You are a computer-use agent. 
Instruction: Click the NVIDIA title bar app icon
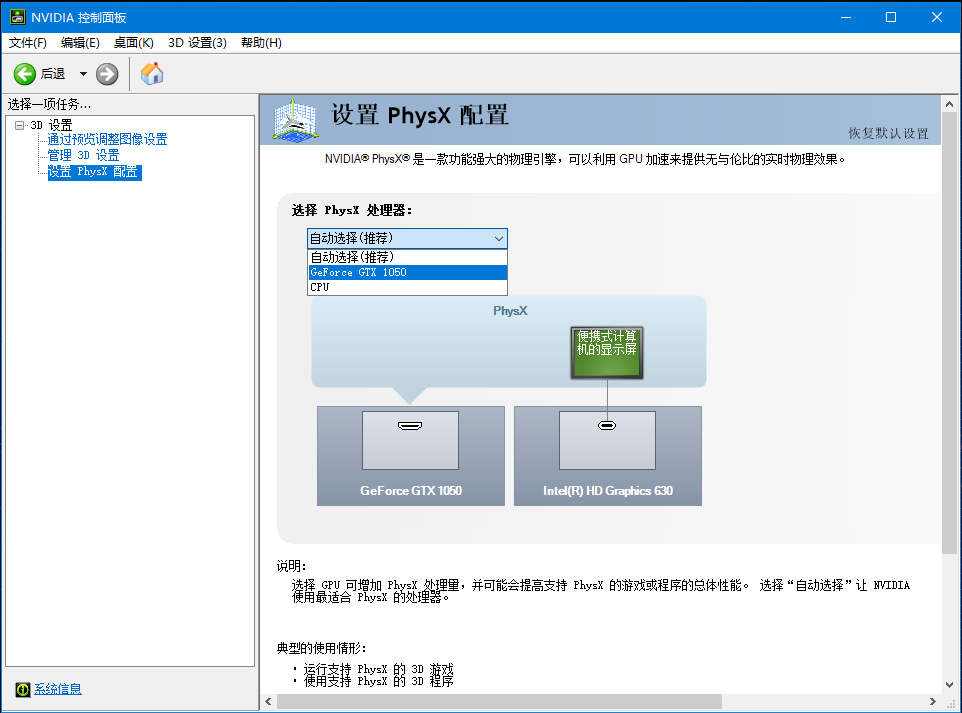pyautogui.click(x=17, y=17)
